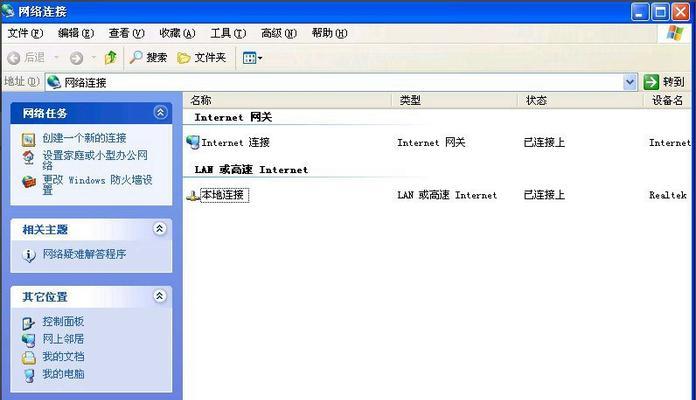Select the Internet 连接 item
The width and height of the screenshot is (696, 400).
click(x=236, y=143)
